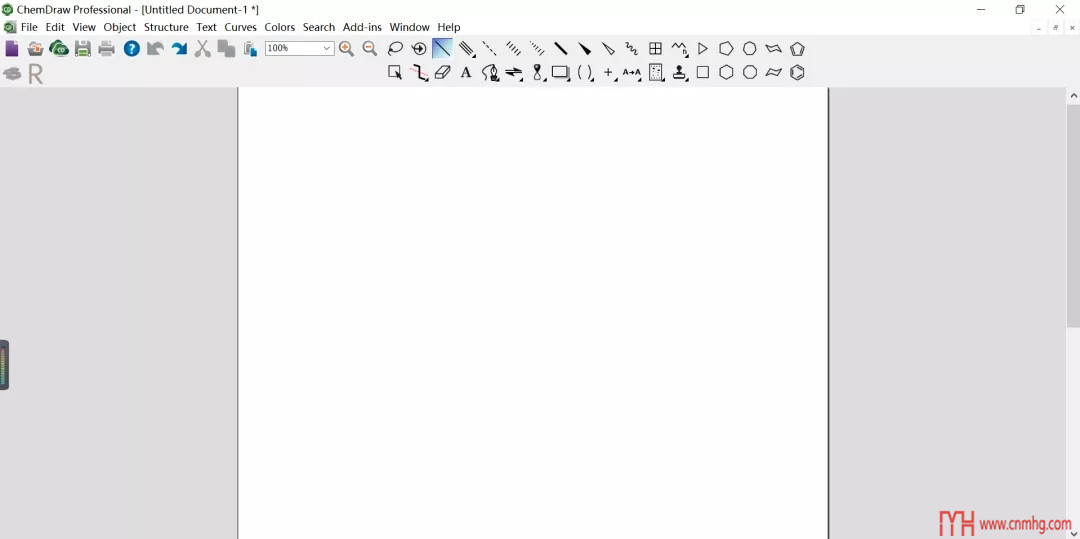Viewport: 1080px width, 539px height.
Task: Select the Cyclooctane Ring tool
Action: (x=749, y=72)
